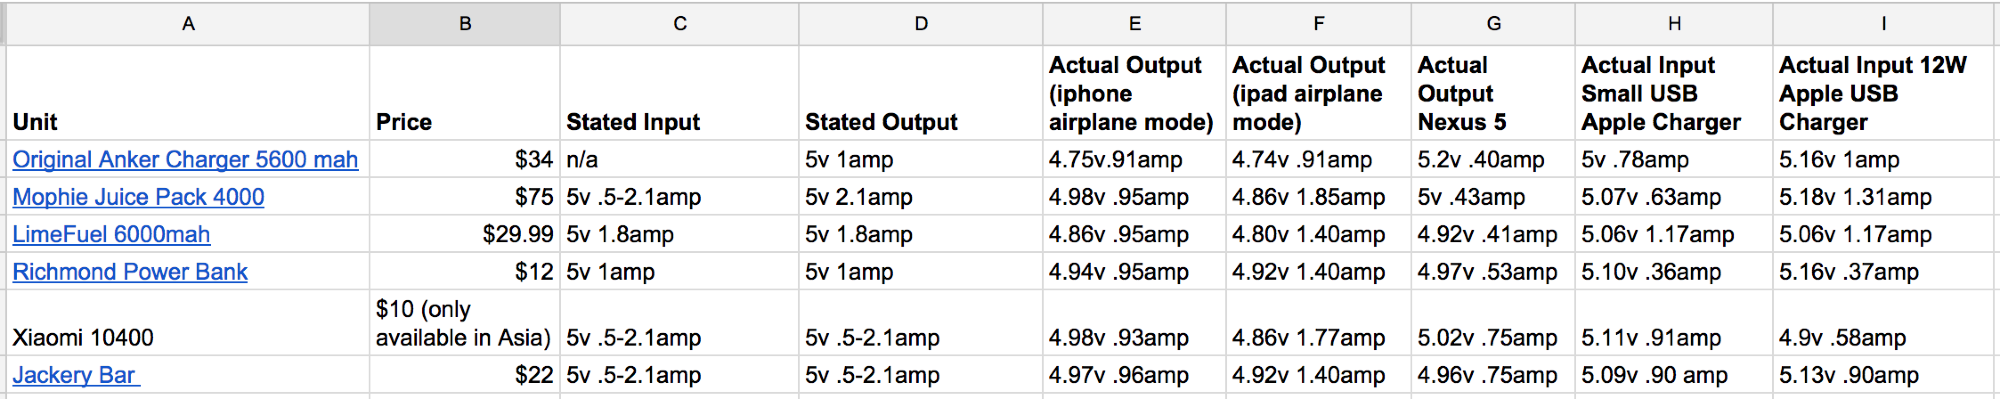Select the $29.99 price cell
The width and height of the screenshot is (2000, 399).
click(465, 234)
